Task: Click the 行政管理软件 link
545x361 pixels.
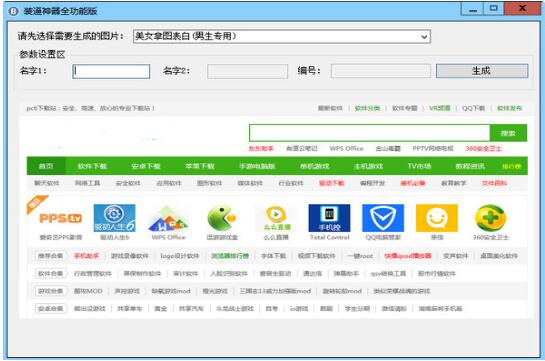Action: click(93, 273)
